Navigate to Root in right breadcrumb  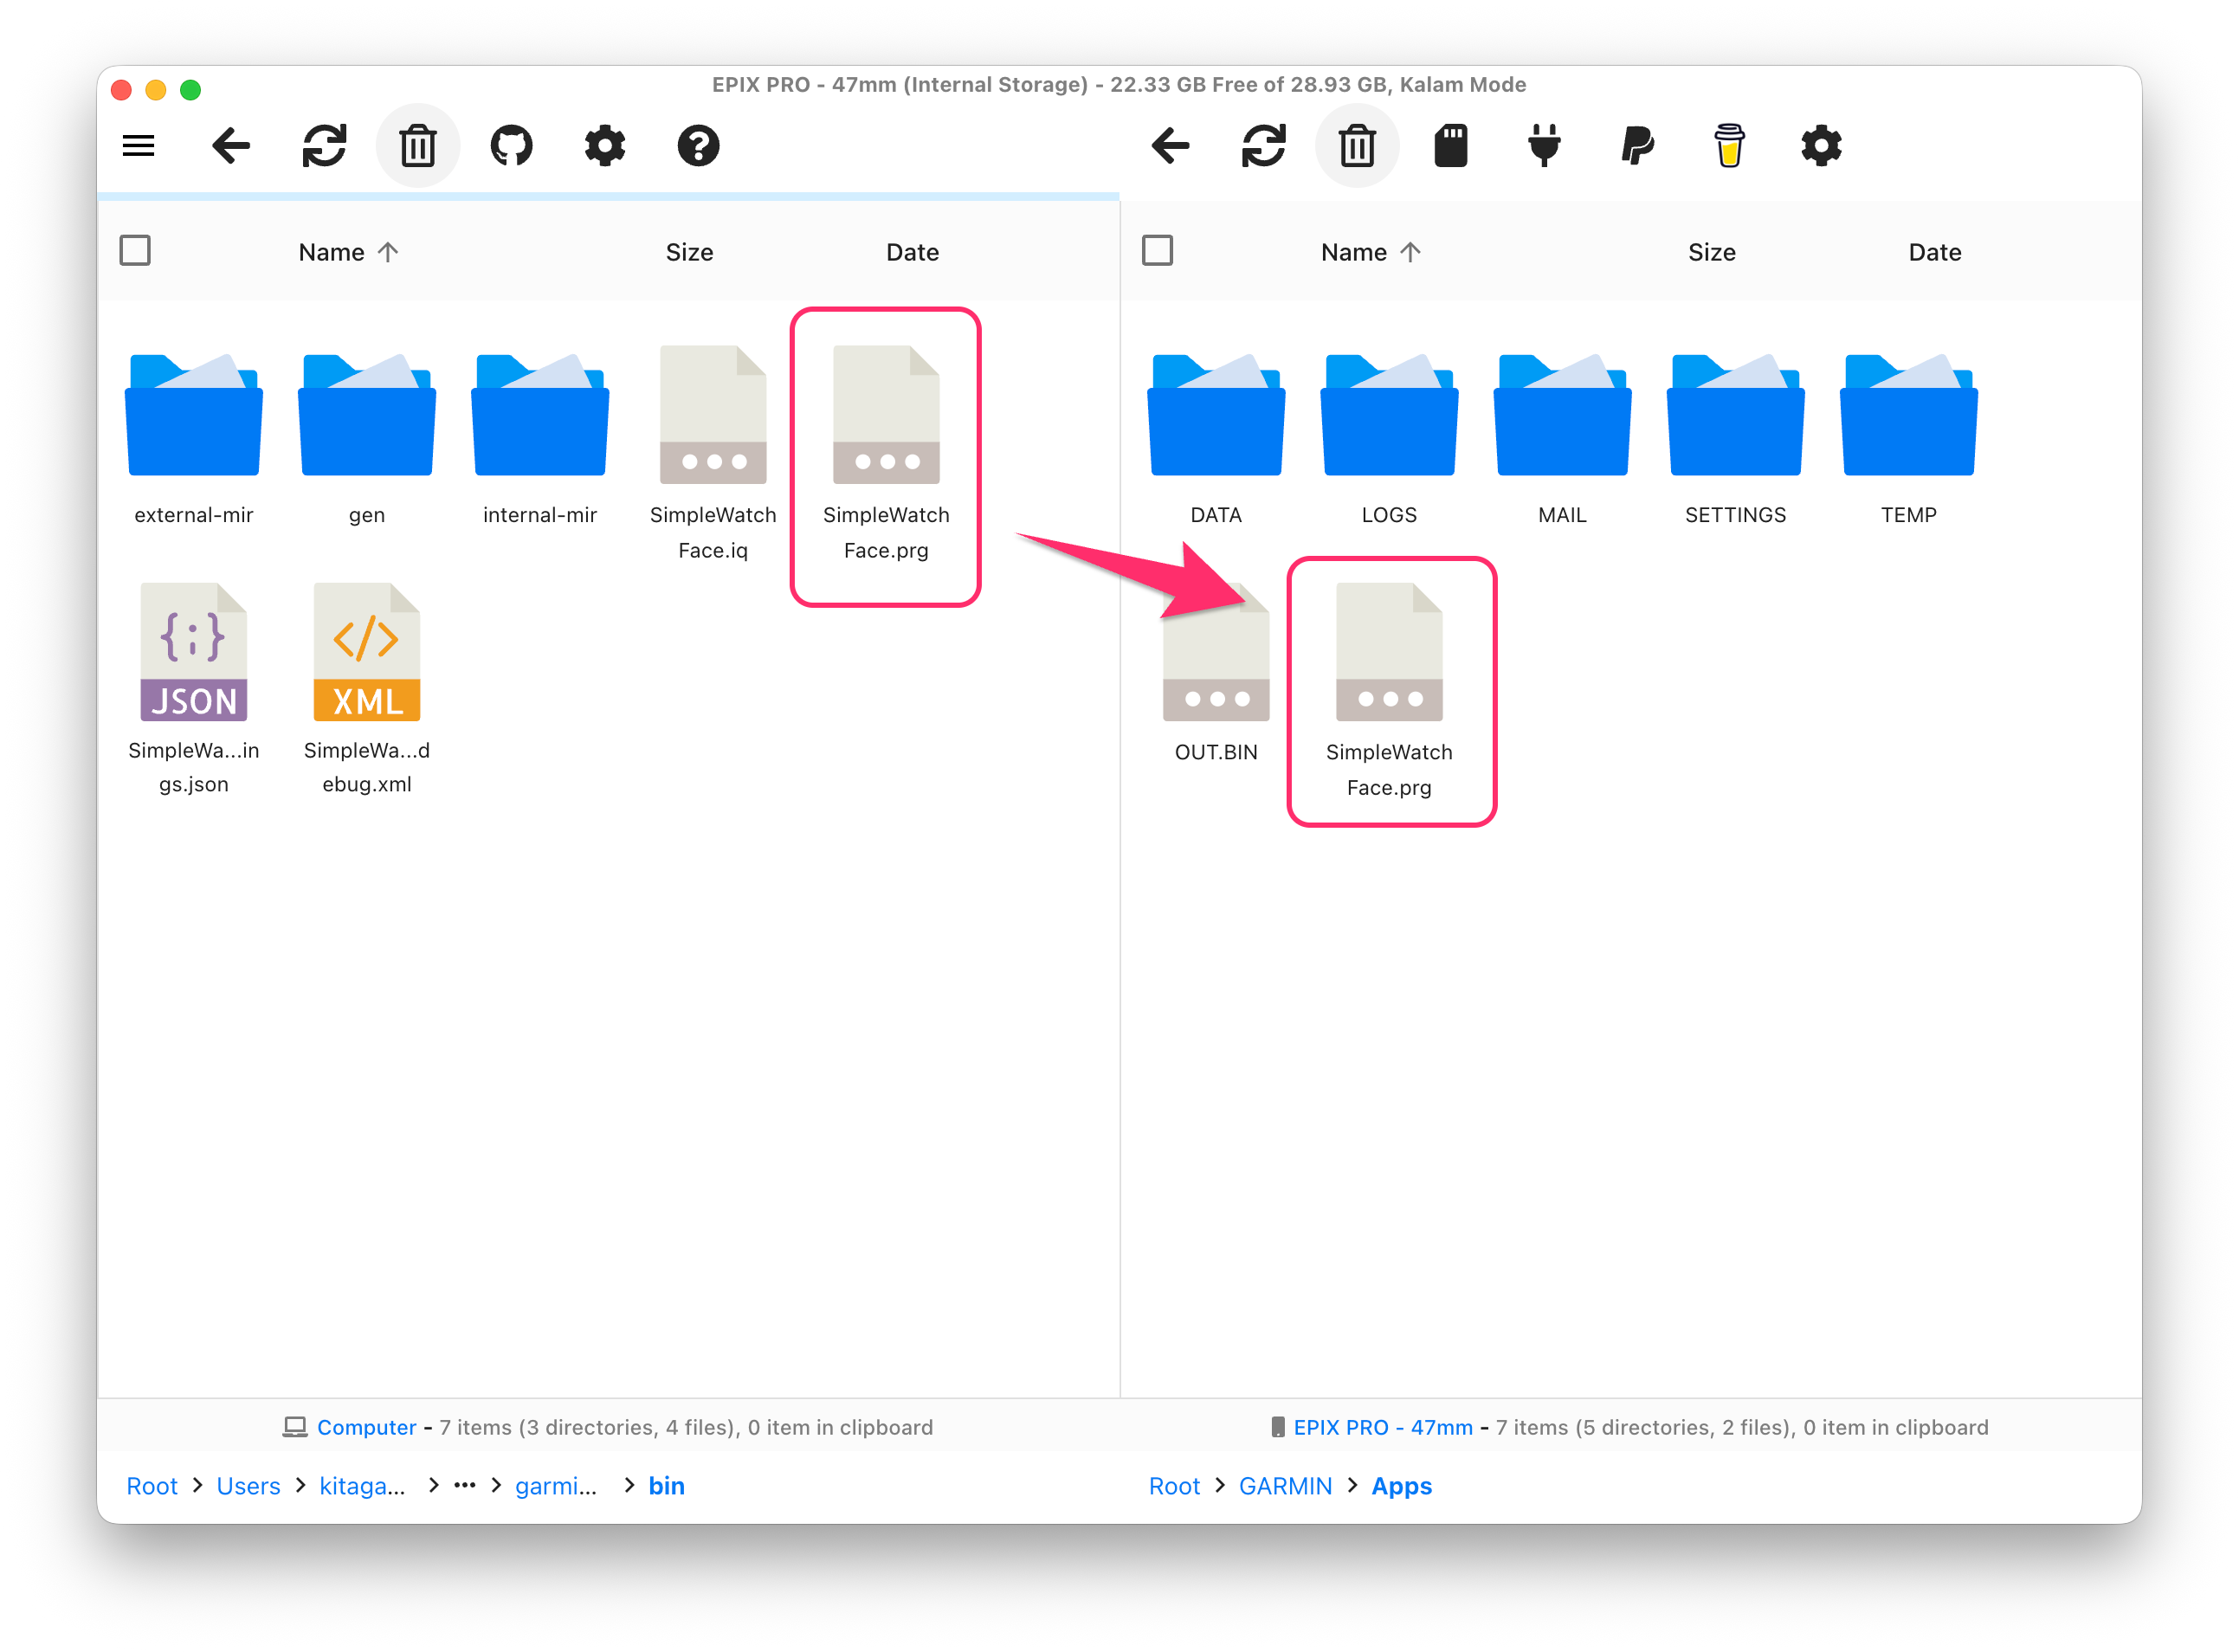pos(1174,1486)
